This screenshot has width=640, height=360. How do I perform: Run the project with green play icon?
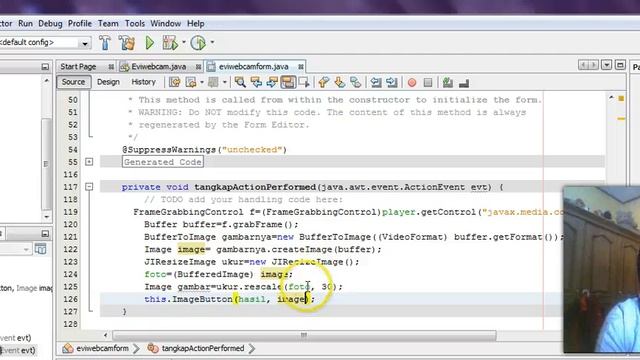(x=149, y=42)
